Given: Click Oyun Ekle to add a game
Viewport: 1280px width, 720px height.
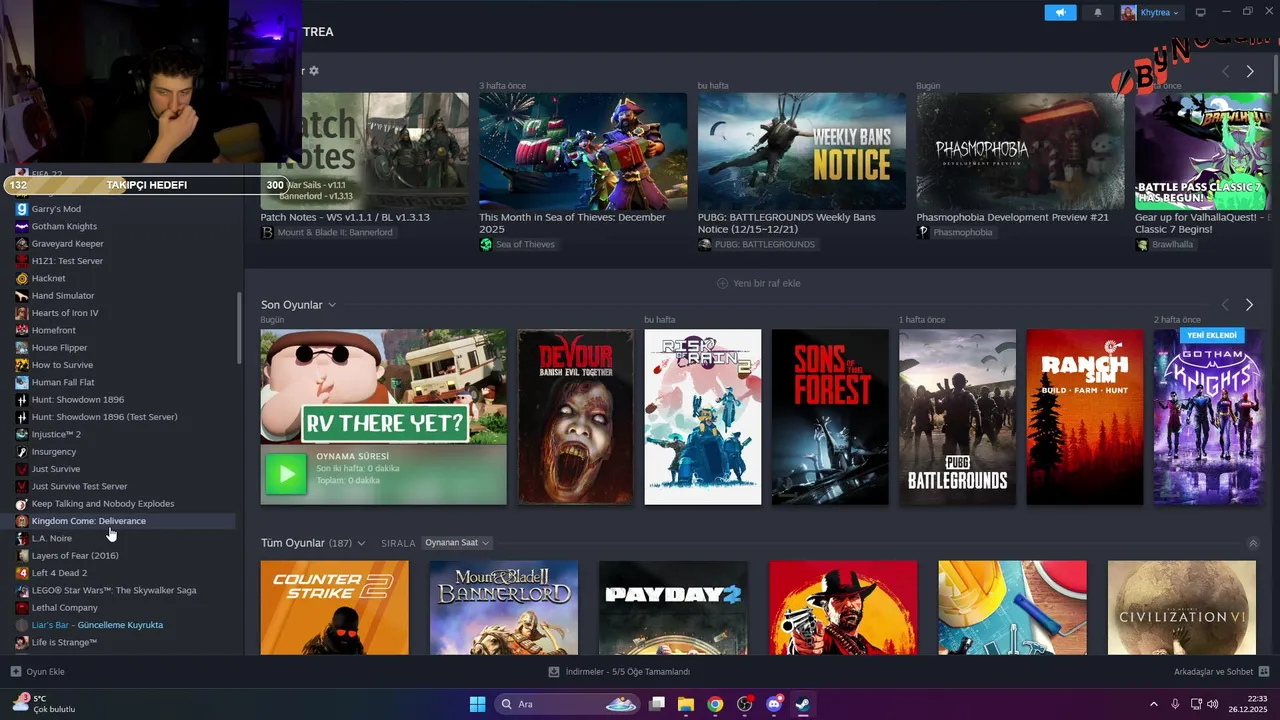Looking at the screenshot, I should tap(38, 672).
